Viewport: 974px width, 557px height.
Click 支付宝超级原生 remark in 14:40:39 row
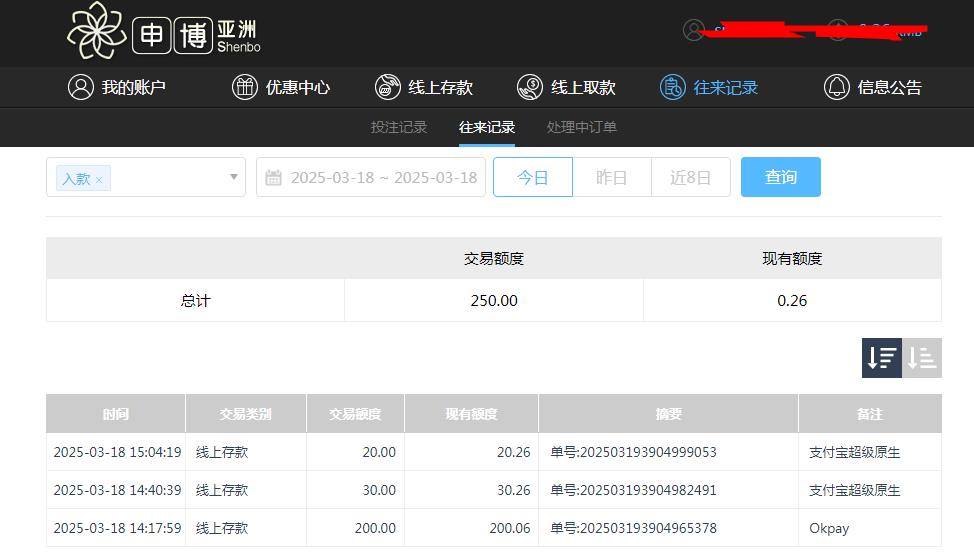pyautogui.click(x=855, y=490)
